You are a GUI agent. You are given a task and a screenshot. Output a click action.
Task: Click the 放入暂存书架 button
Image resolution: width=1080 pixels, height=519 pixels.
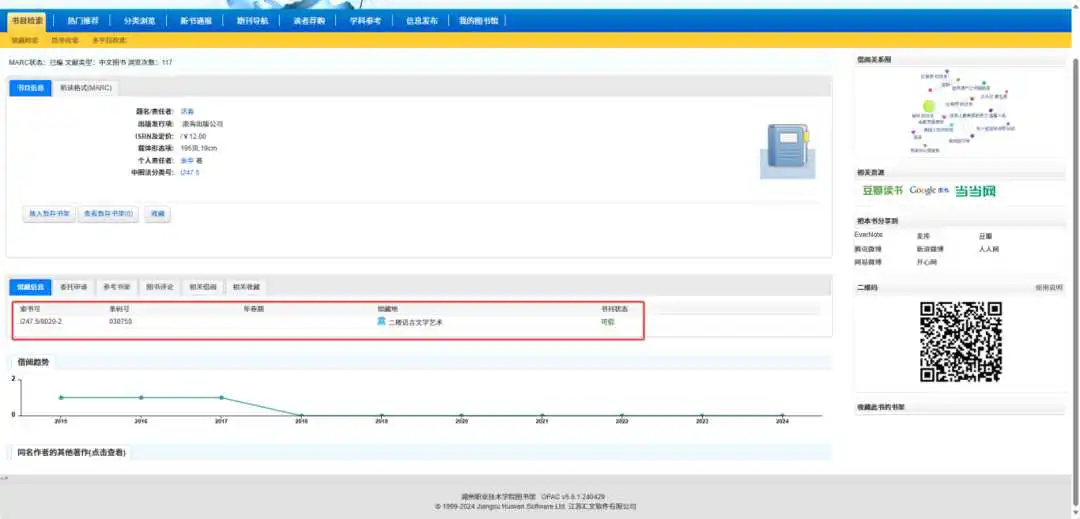(49, 214)
